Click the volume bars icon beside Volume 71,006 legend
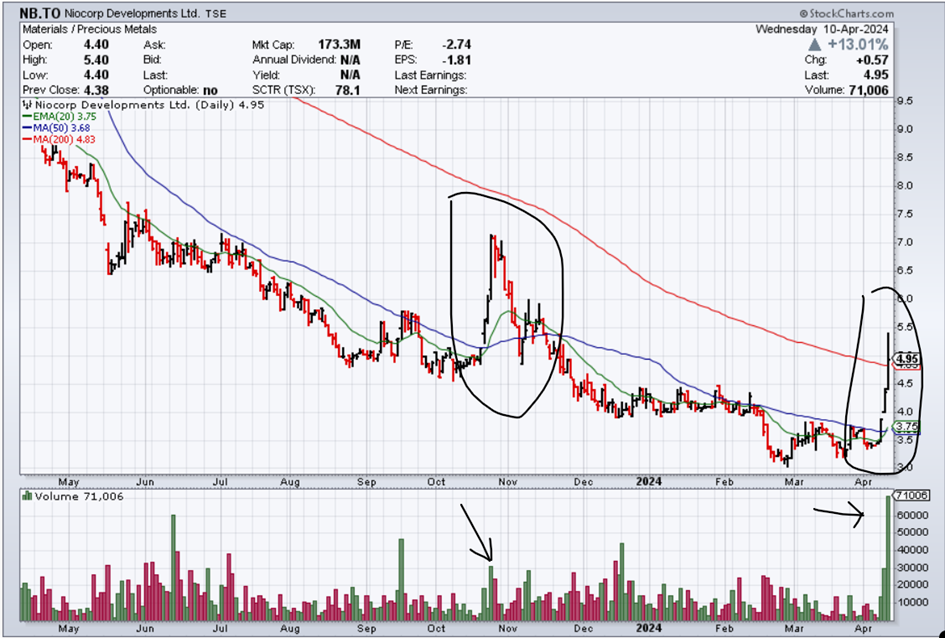The image size is (945, 638). click(x=27, y=496)
